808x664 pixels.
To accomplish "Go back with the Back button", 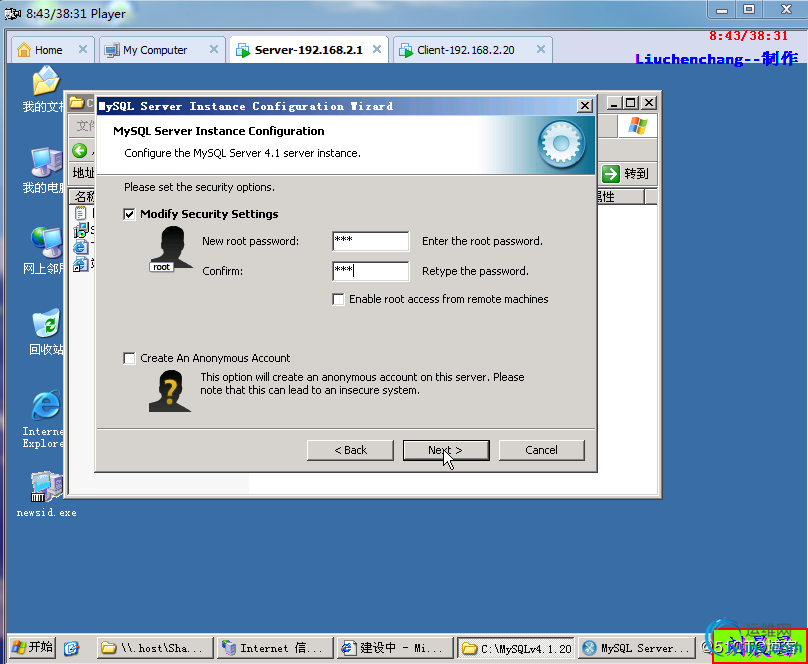I will tap(350, 450).
